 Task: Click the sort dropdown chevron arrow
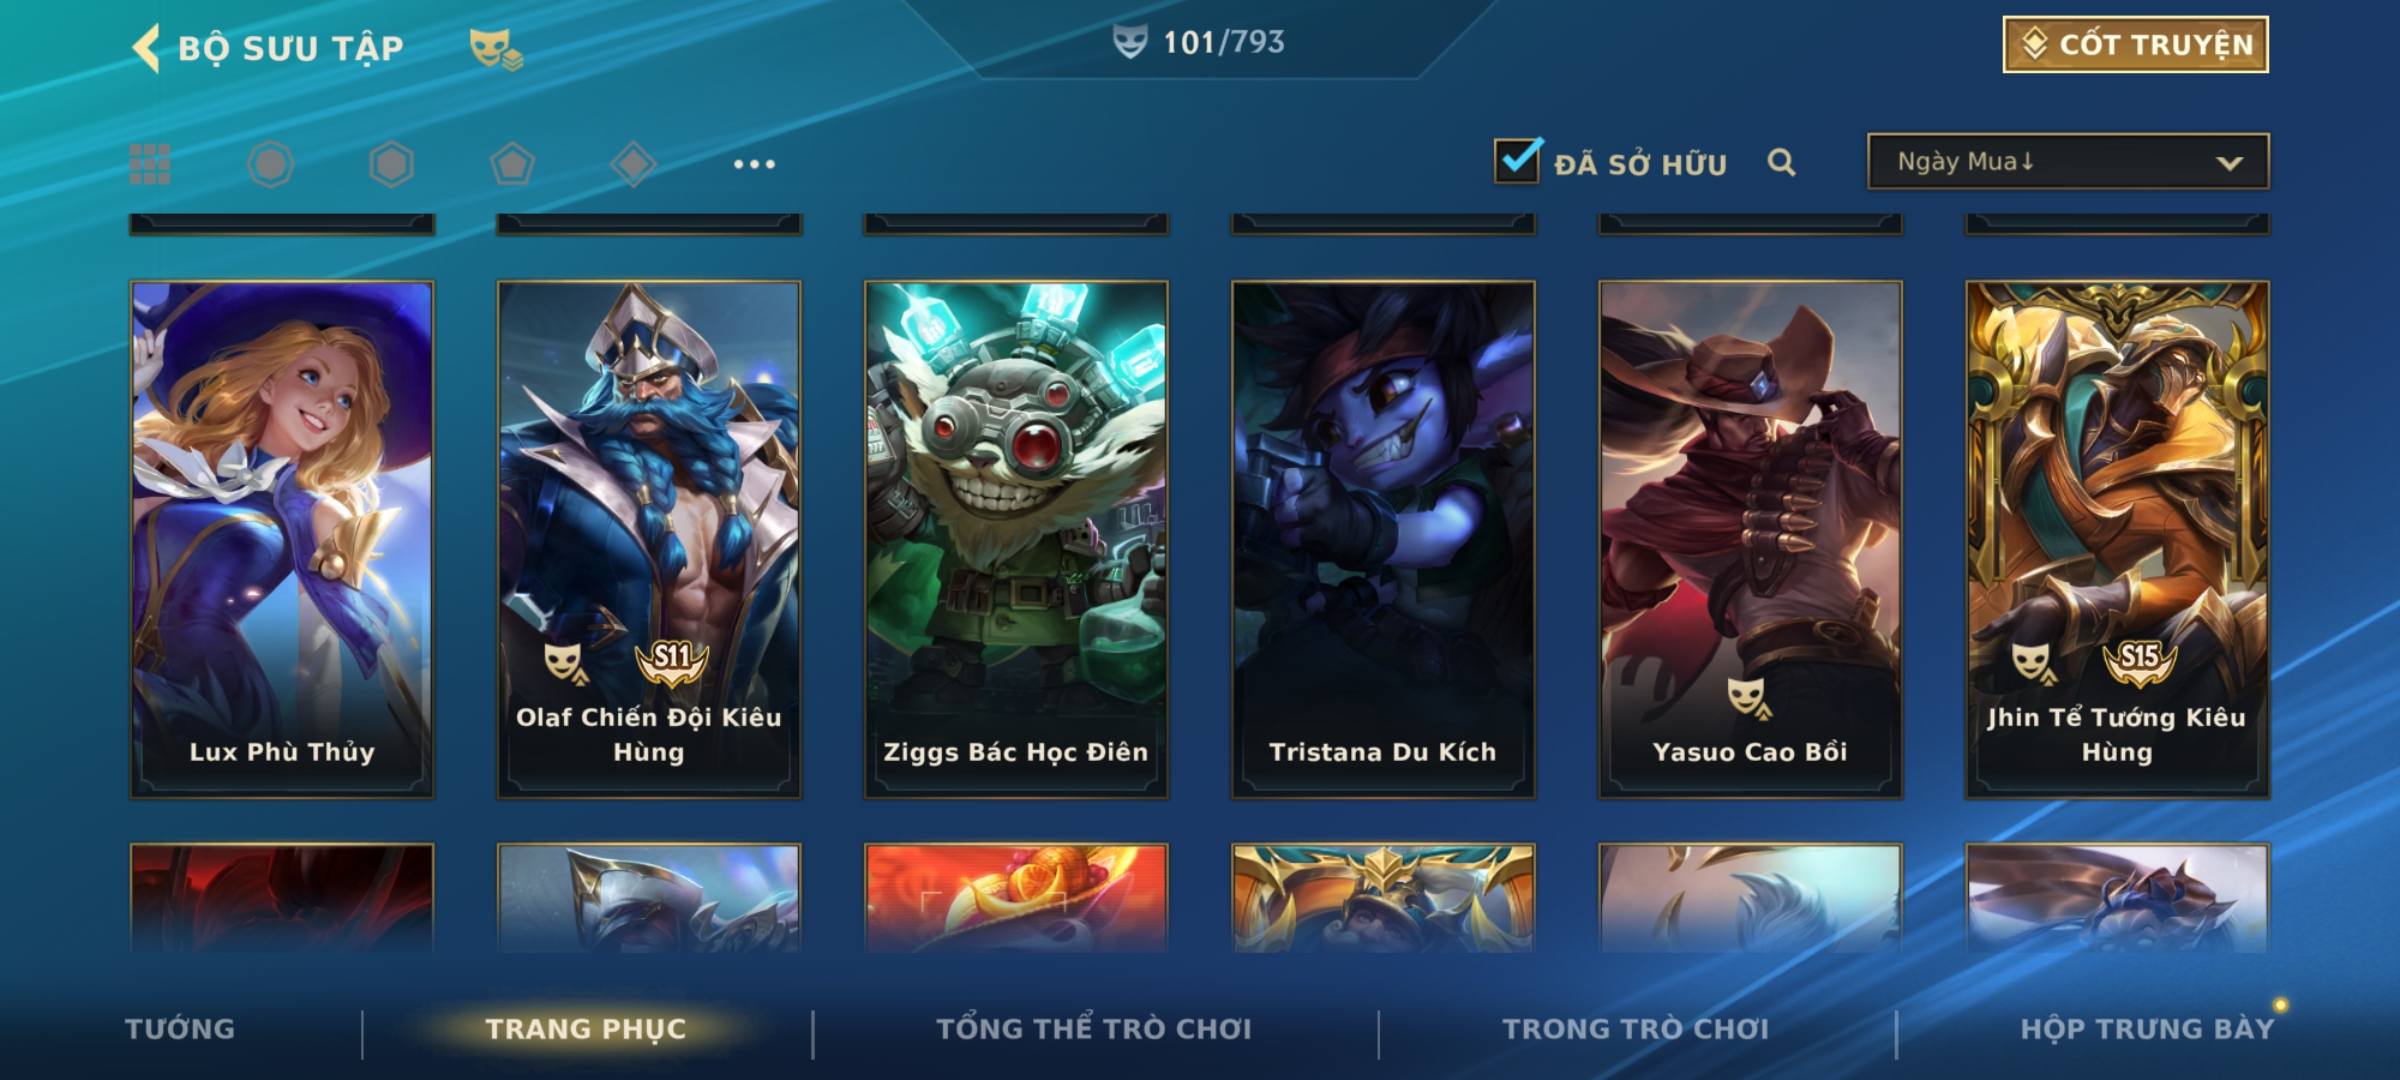2229,163
